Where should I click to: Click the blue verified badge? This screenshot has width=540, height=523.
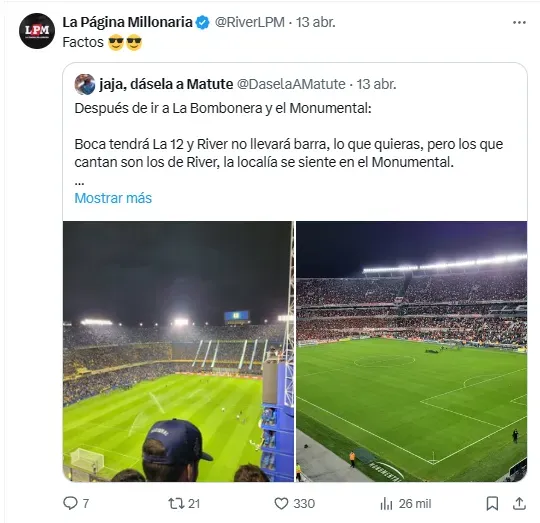pyautogui.click(x=202, y=23)
